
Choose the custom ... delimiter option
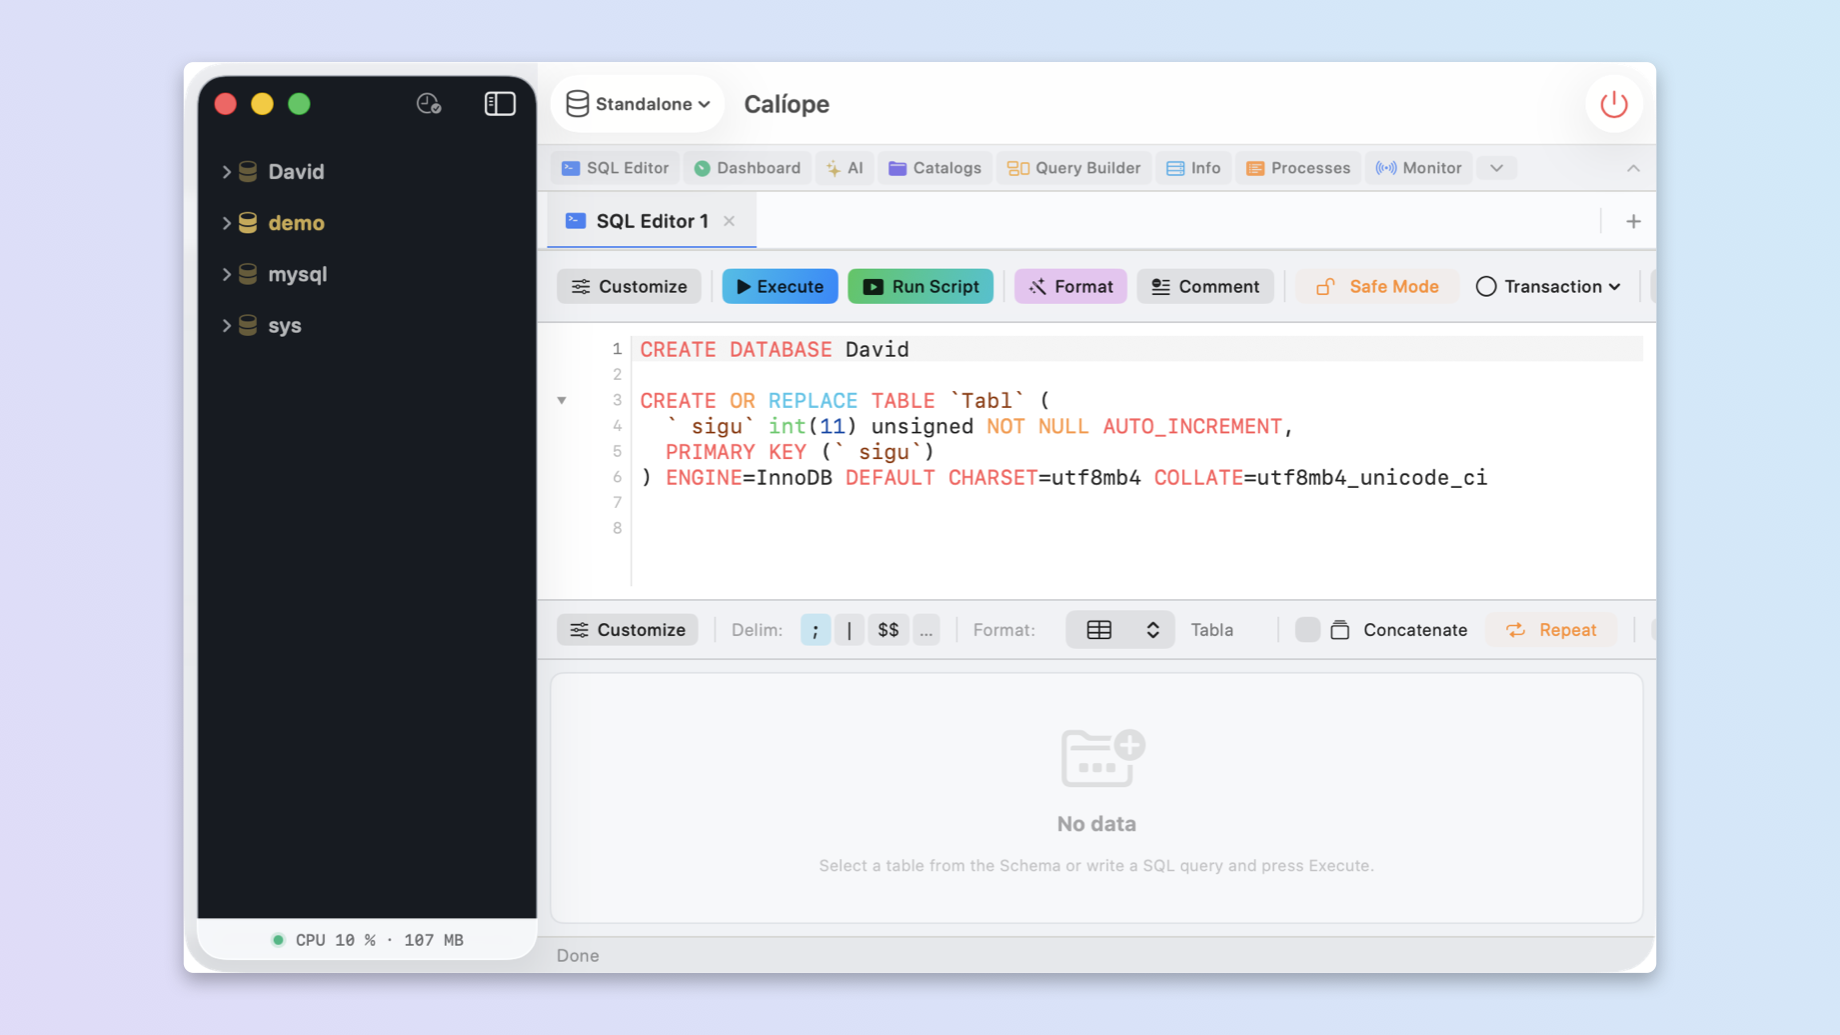click(x=926, y=630)
